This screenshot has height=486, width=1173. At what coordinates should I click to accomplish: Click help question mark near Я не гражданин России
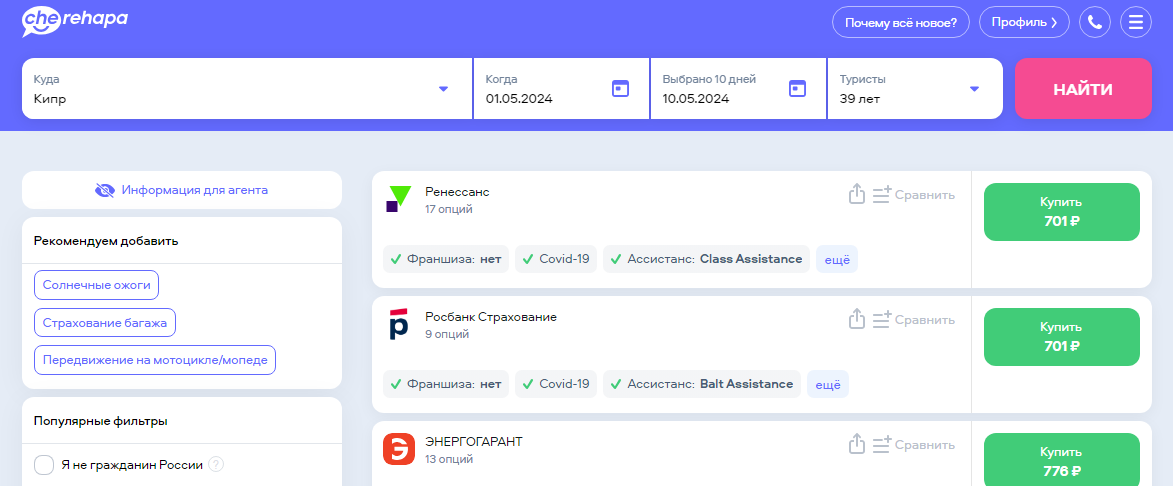[216, 464]
